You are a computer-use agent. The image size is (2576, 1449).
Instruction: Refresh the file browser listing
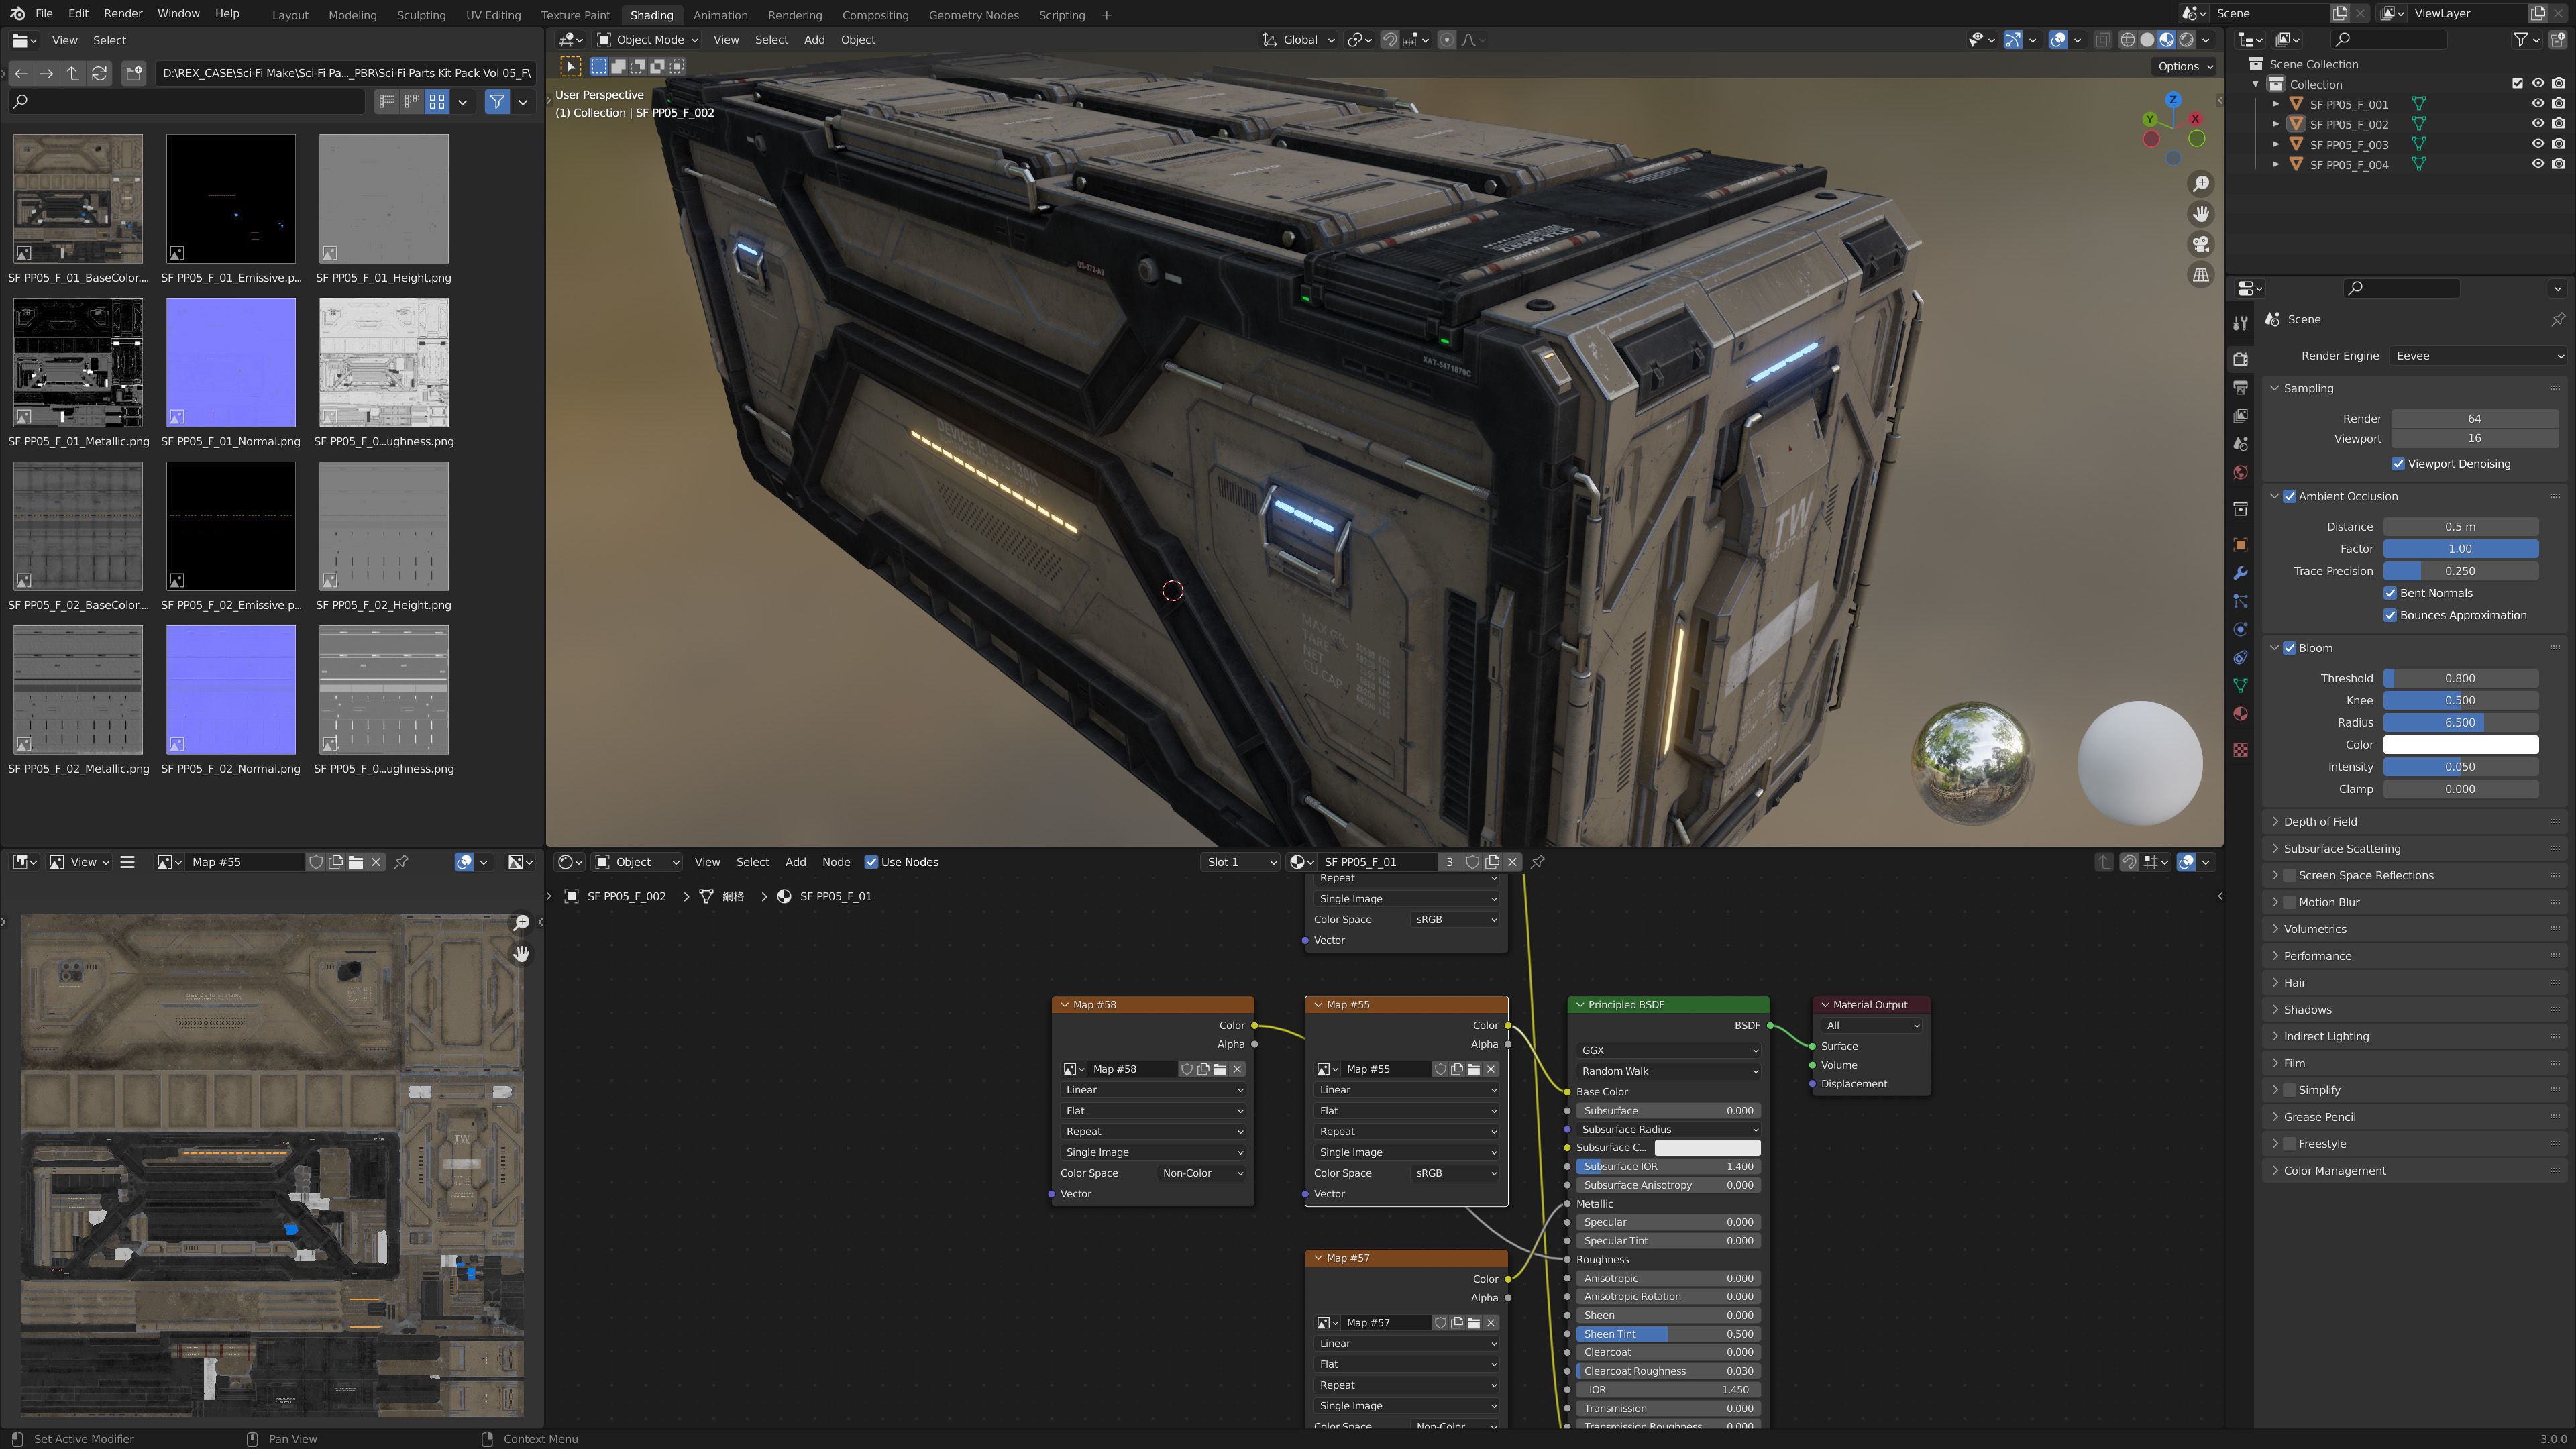99,73
